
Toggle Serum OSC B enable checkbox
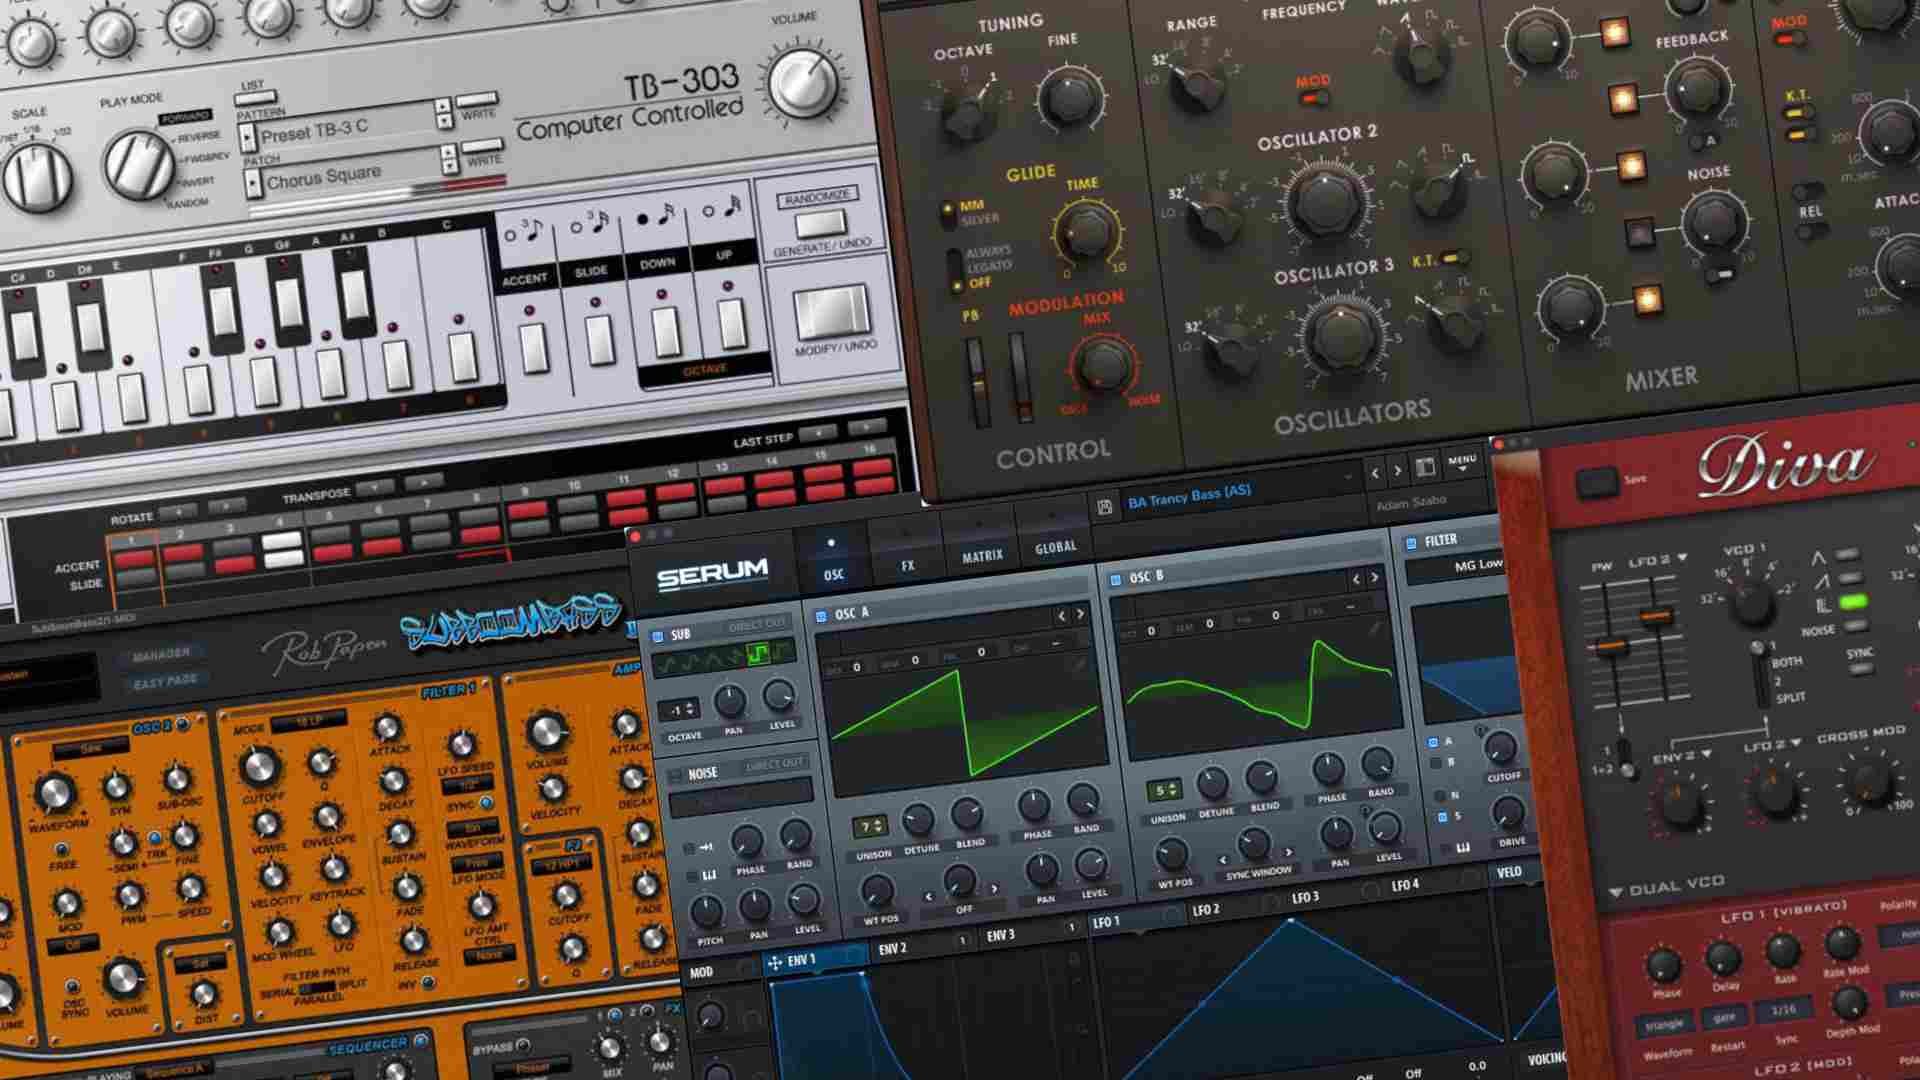pyautogui.click(x=1116, y=578)
